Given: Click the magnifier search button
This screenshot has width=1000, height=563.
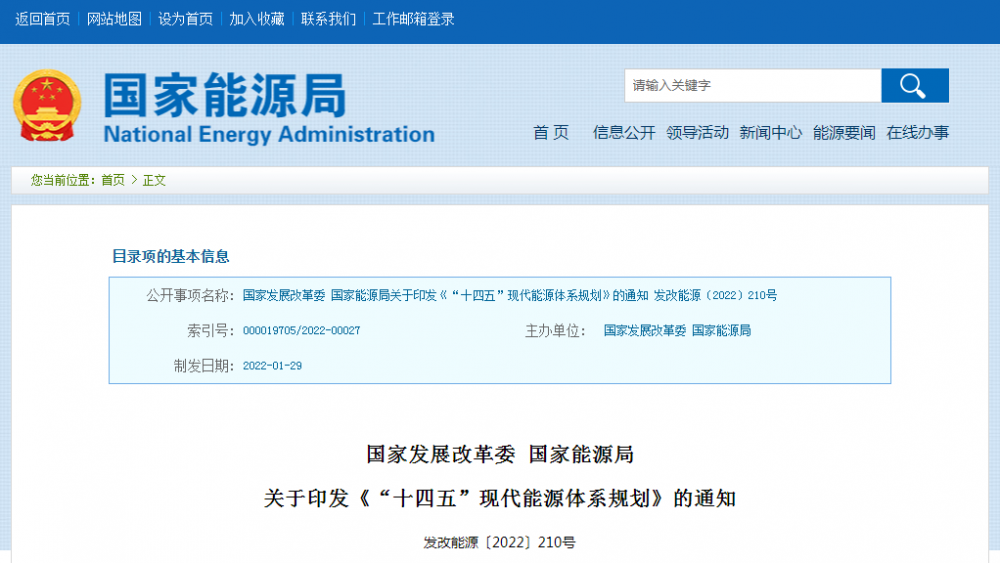Looking at the screenshot, I should click(915, 85).
